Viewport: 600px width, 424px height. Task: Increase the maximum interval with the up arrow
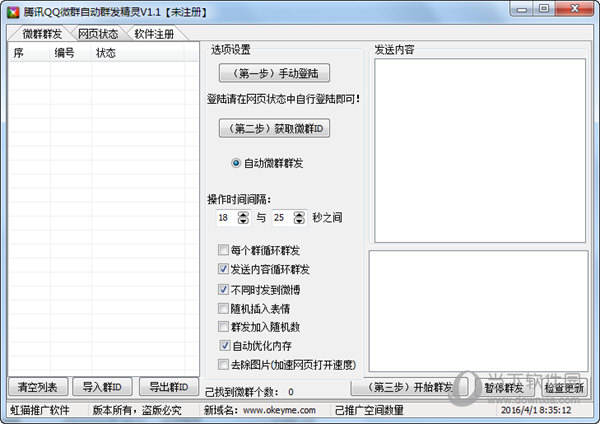299,214
